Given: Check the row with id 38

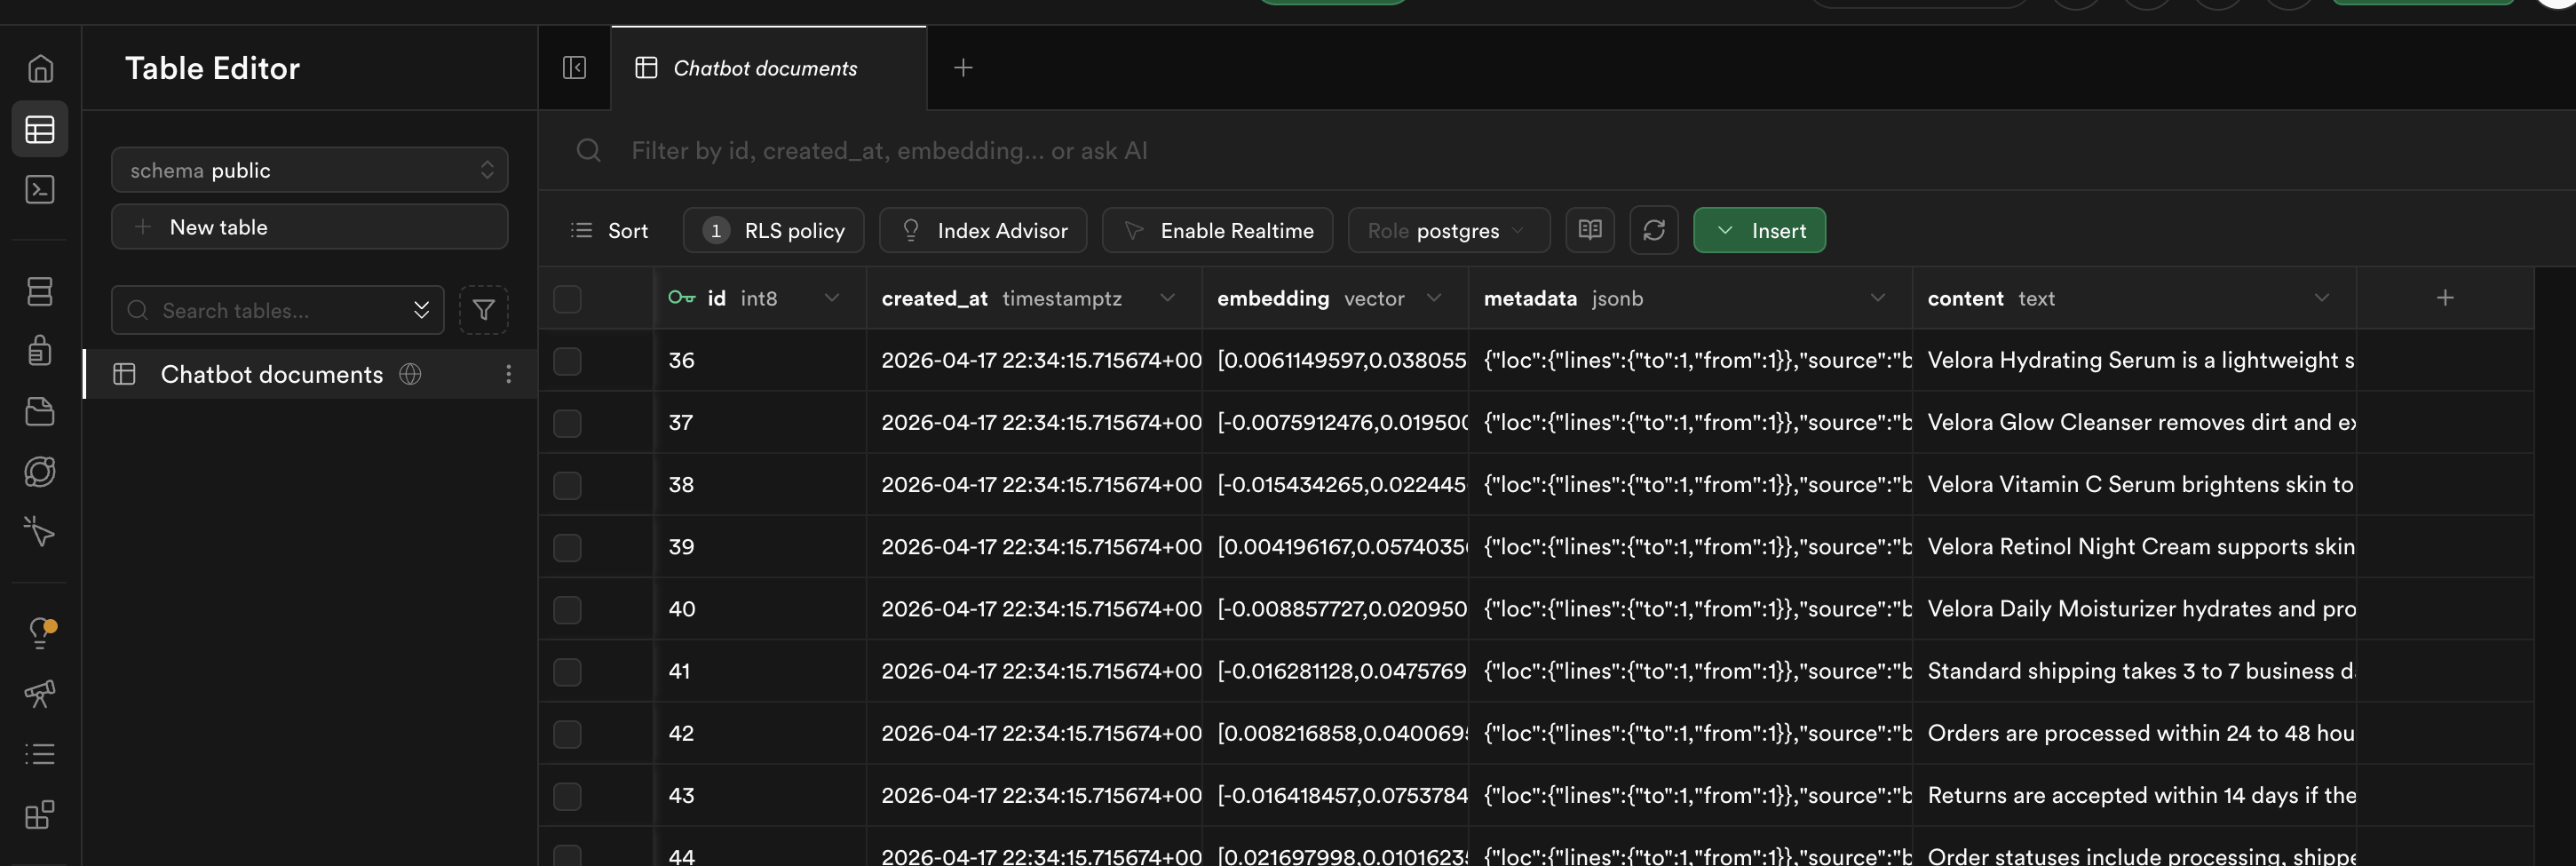Looking at the screenshot, I should (x=567, y=485).
